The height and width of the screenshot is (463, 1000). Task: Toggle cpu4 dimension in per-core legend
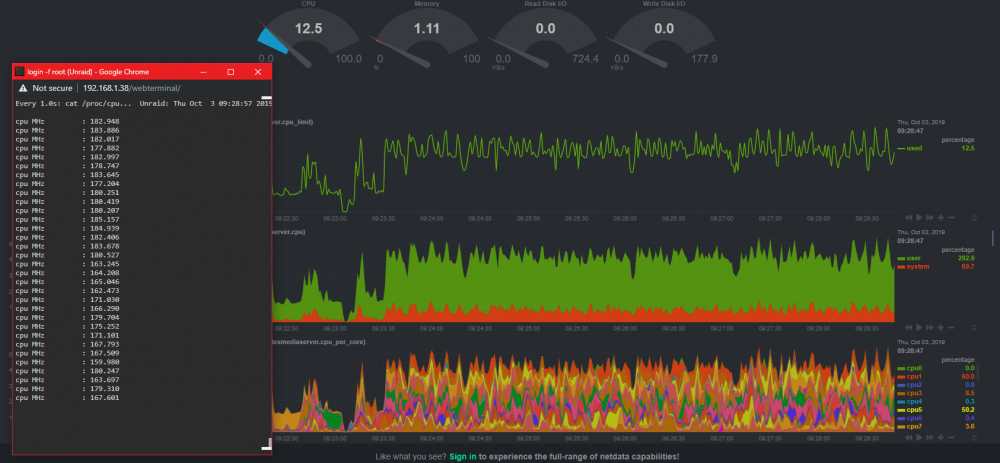click(910, 401)
